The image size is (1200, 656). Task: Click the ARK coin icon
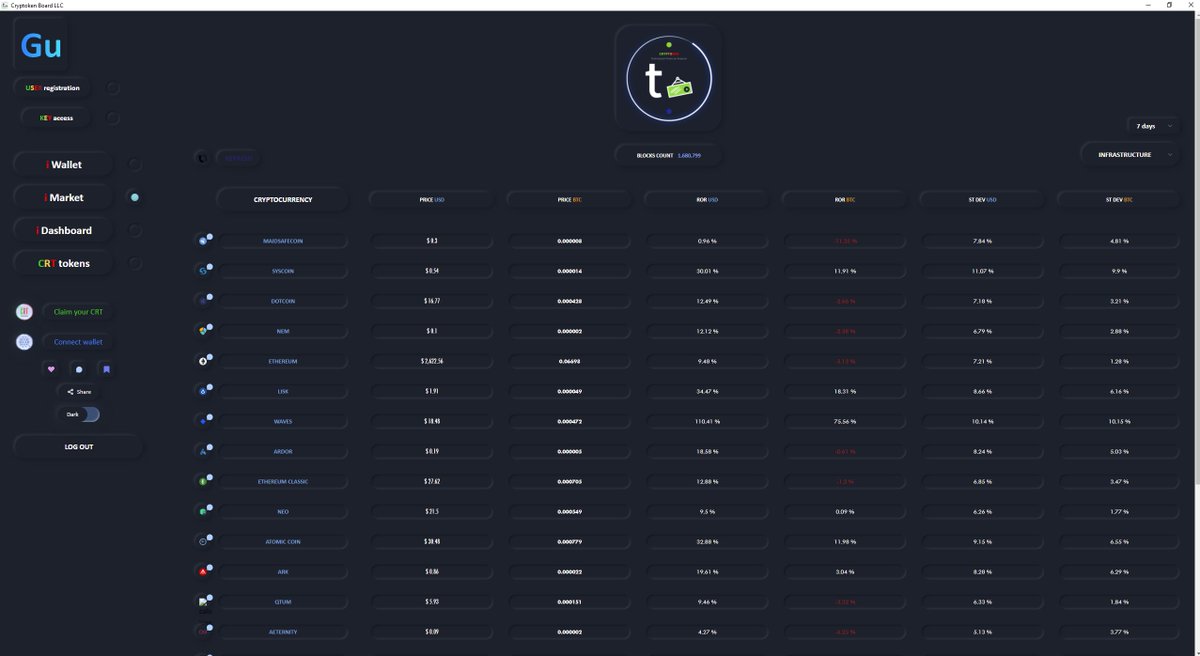(x=204, y=571)
